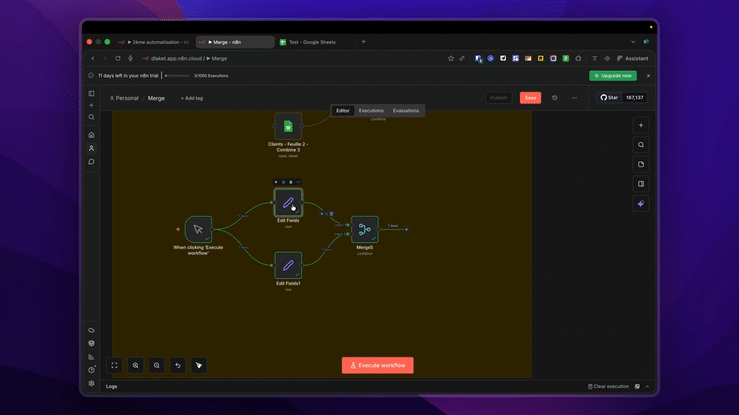This screenshot has height=415, width=739.
Task: Click the Execute workflow button
Action: coord(378,365)
